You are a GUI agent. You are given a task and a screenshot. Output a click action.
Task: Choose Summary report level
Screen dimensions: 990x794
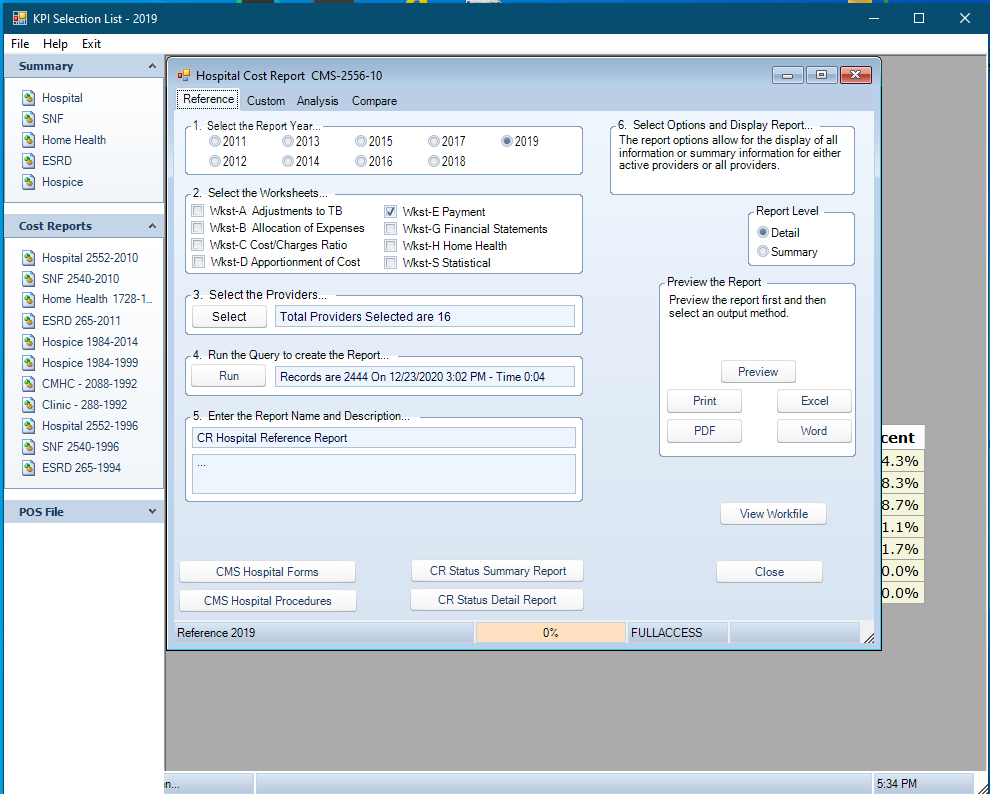point(763,251)
